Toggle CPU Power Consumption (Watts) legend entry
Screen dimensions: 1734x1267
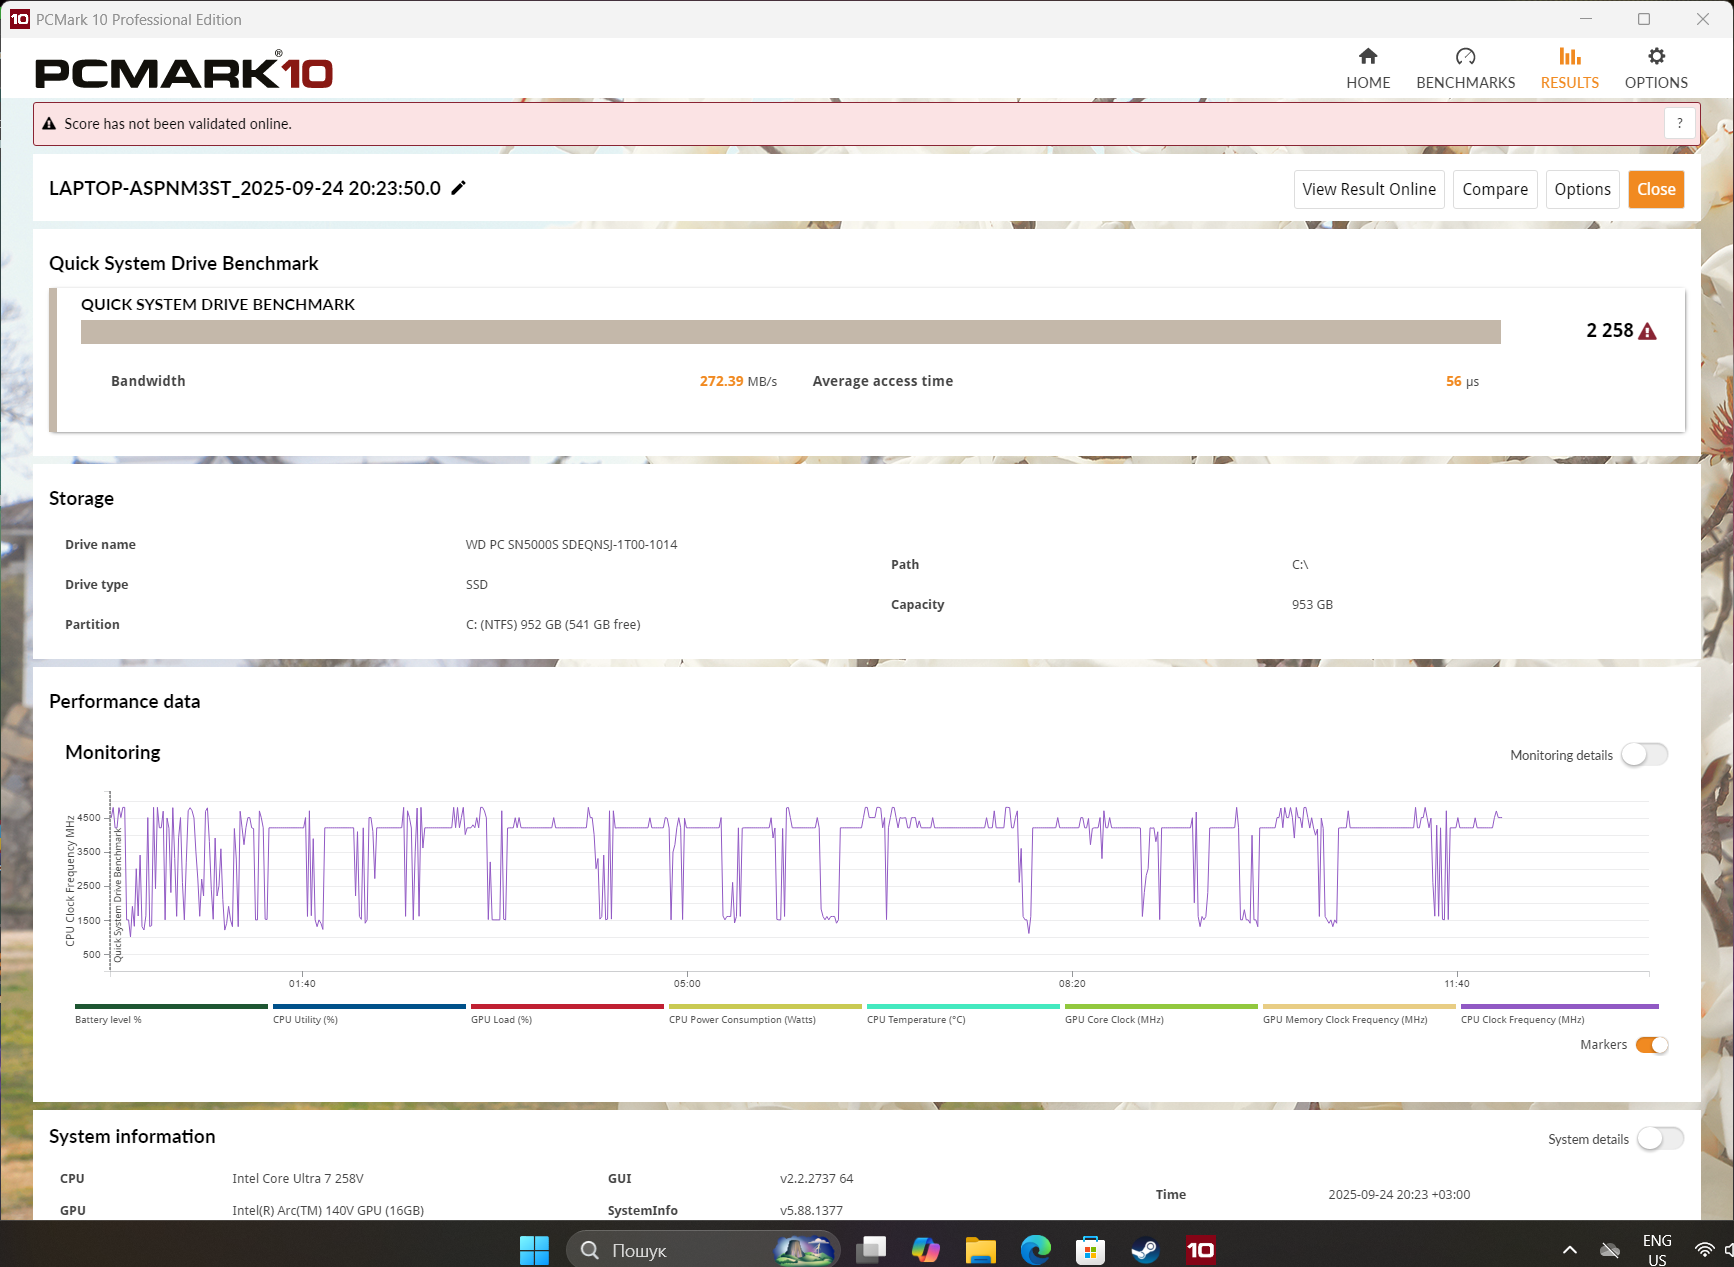click(765, 1014)
